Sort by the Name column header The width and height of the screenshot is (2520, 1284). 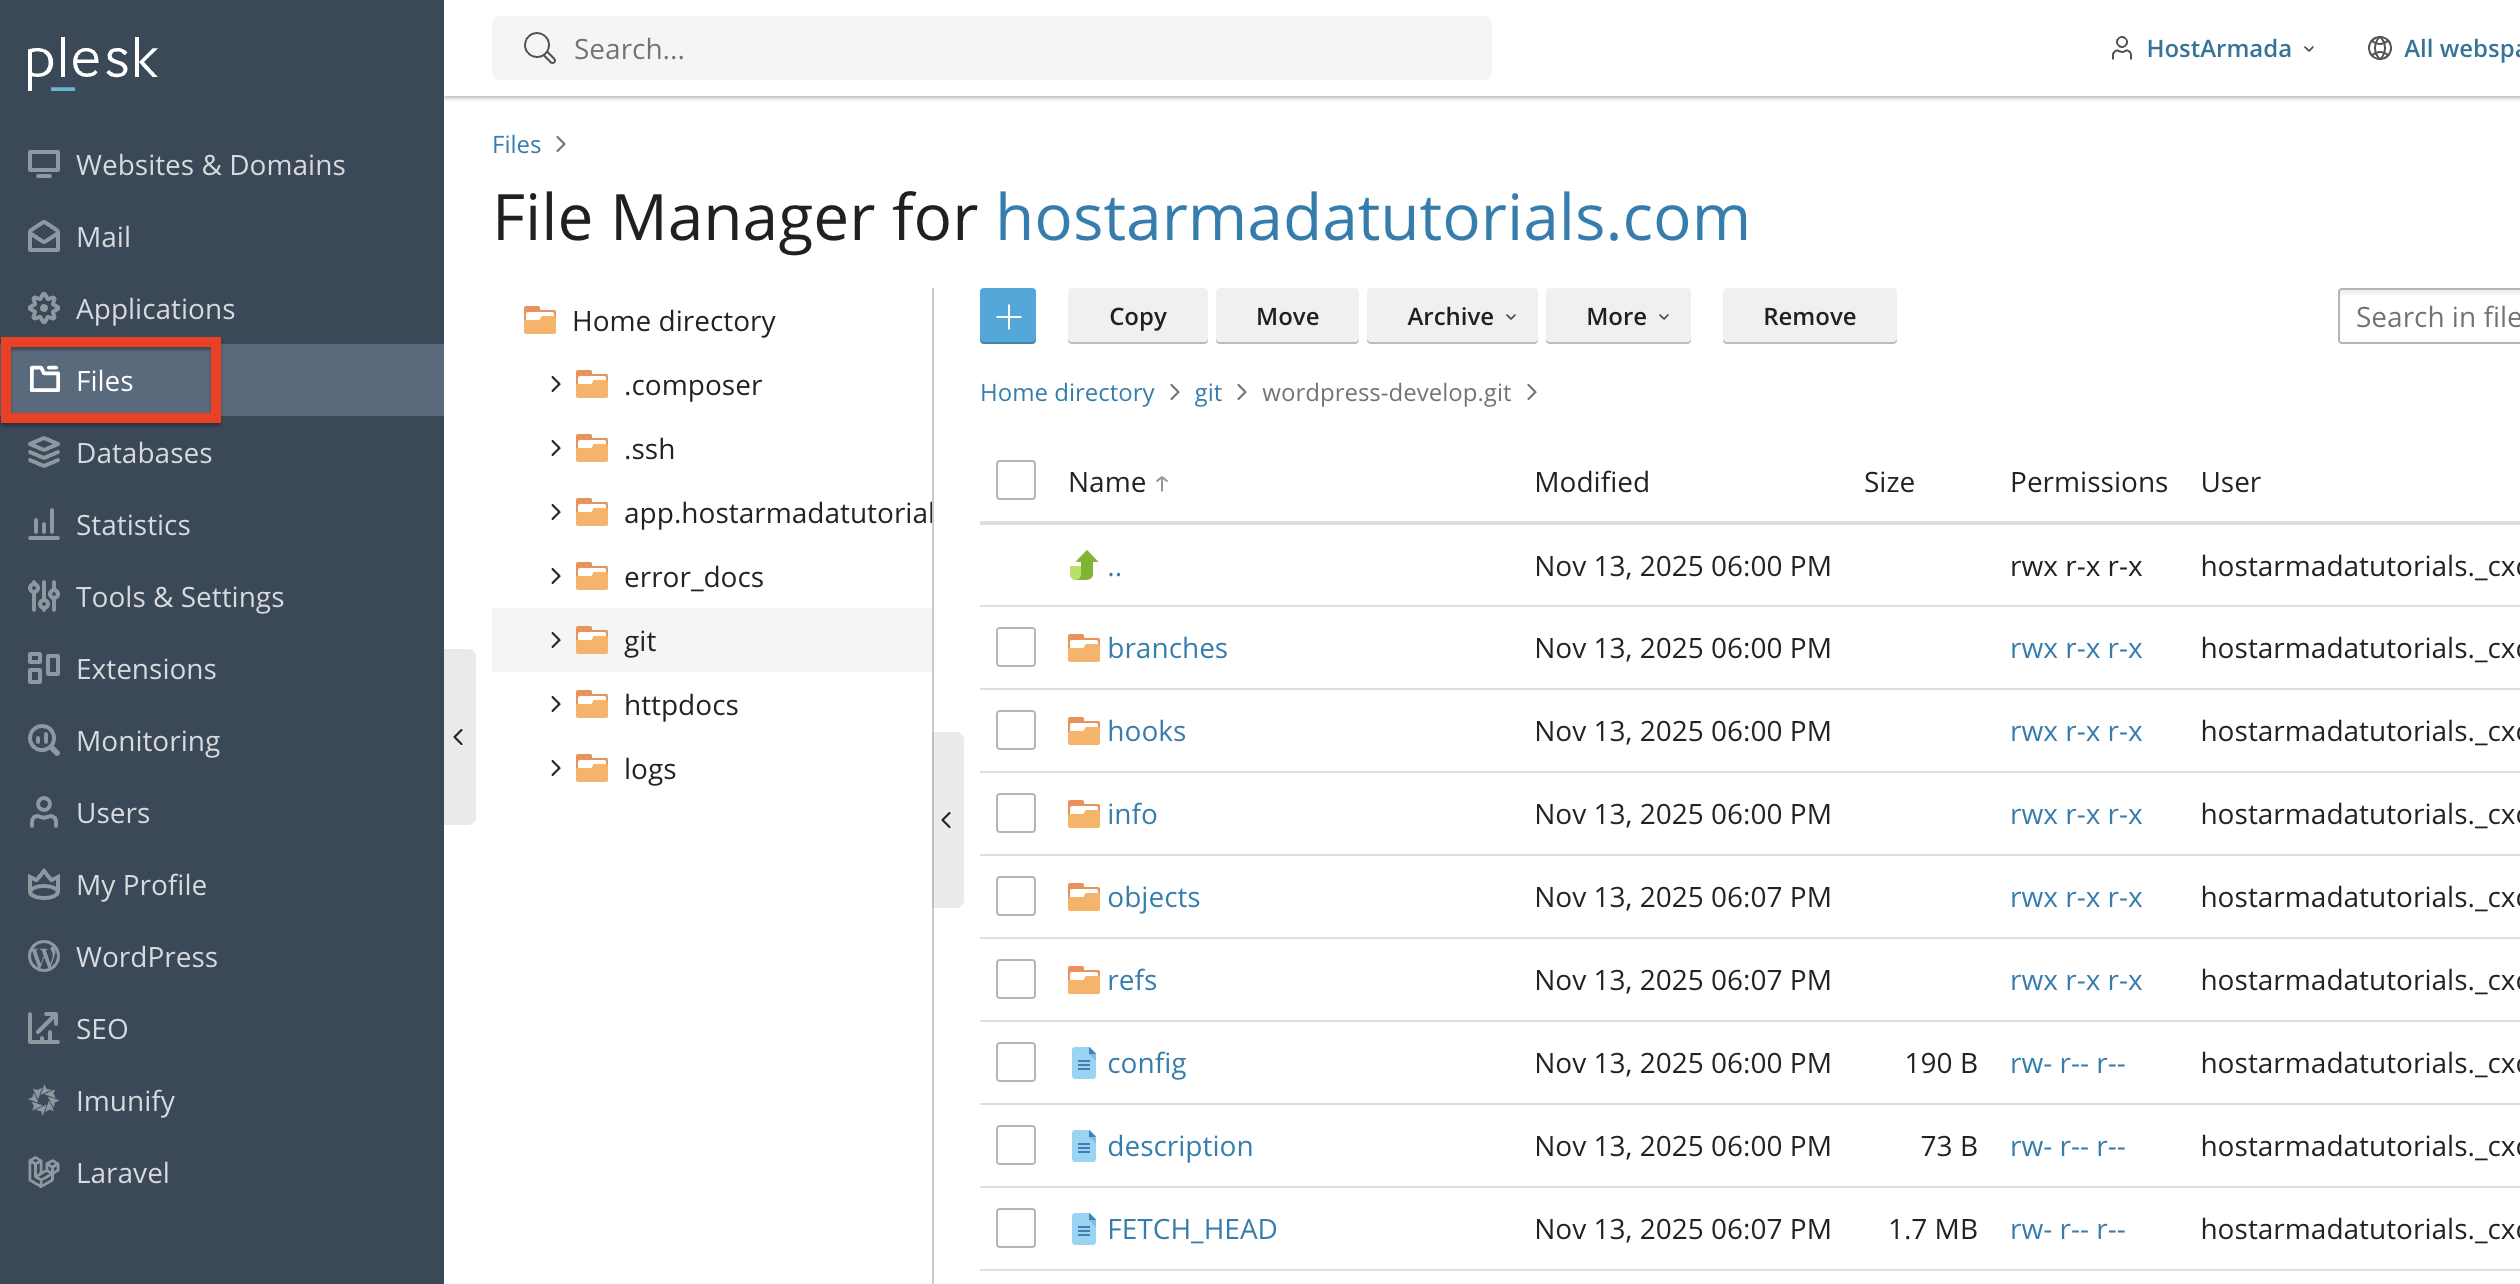1118,482
